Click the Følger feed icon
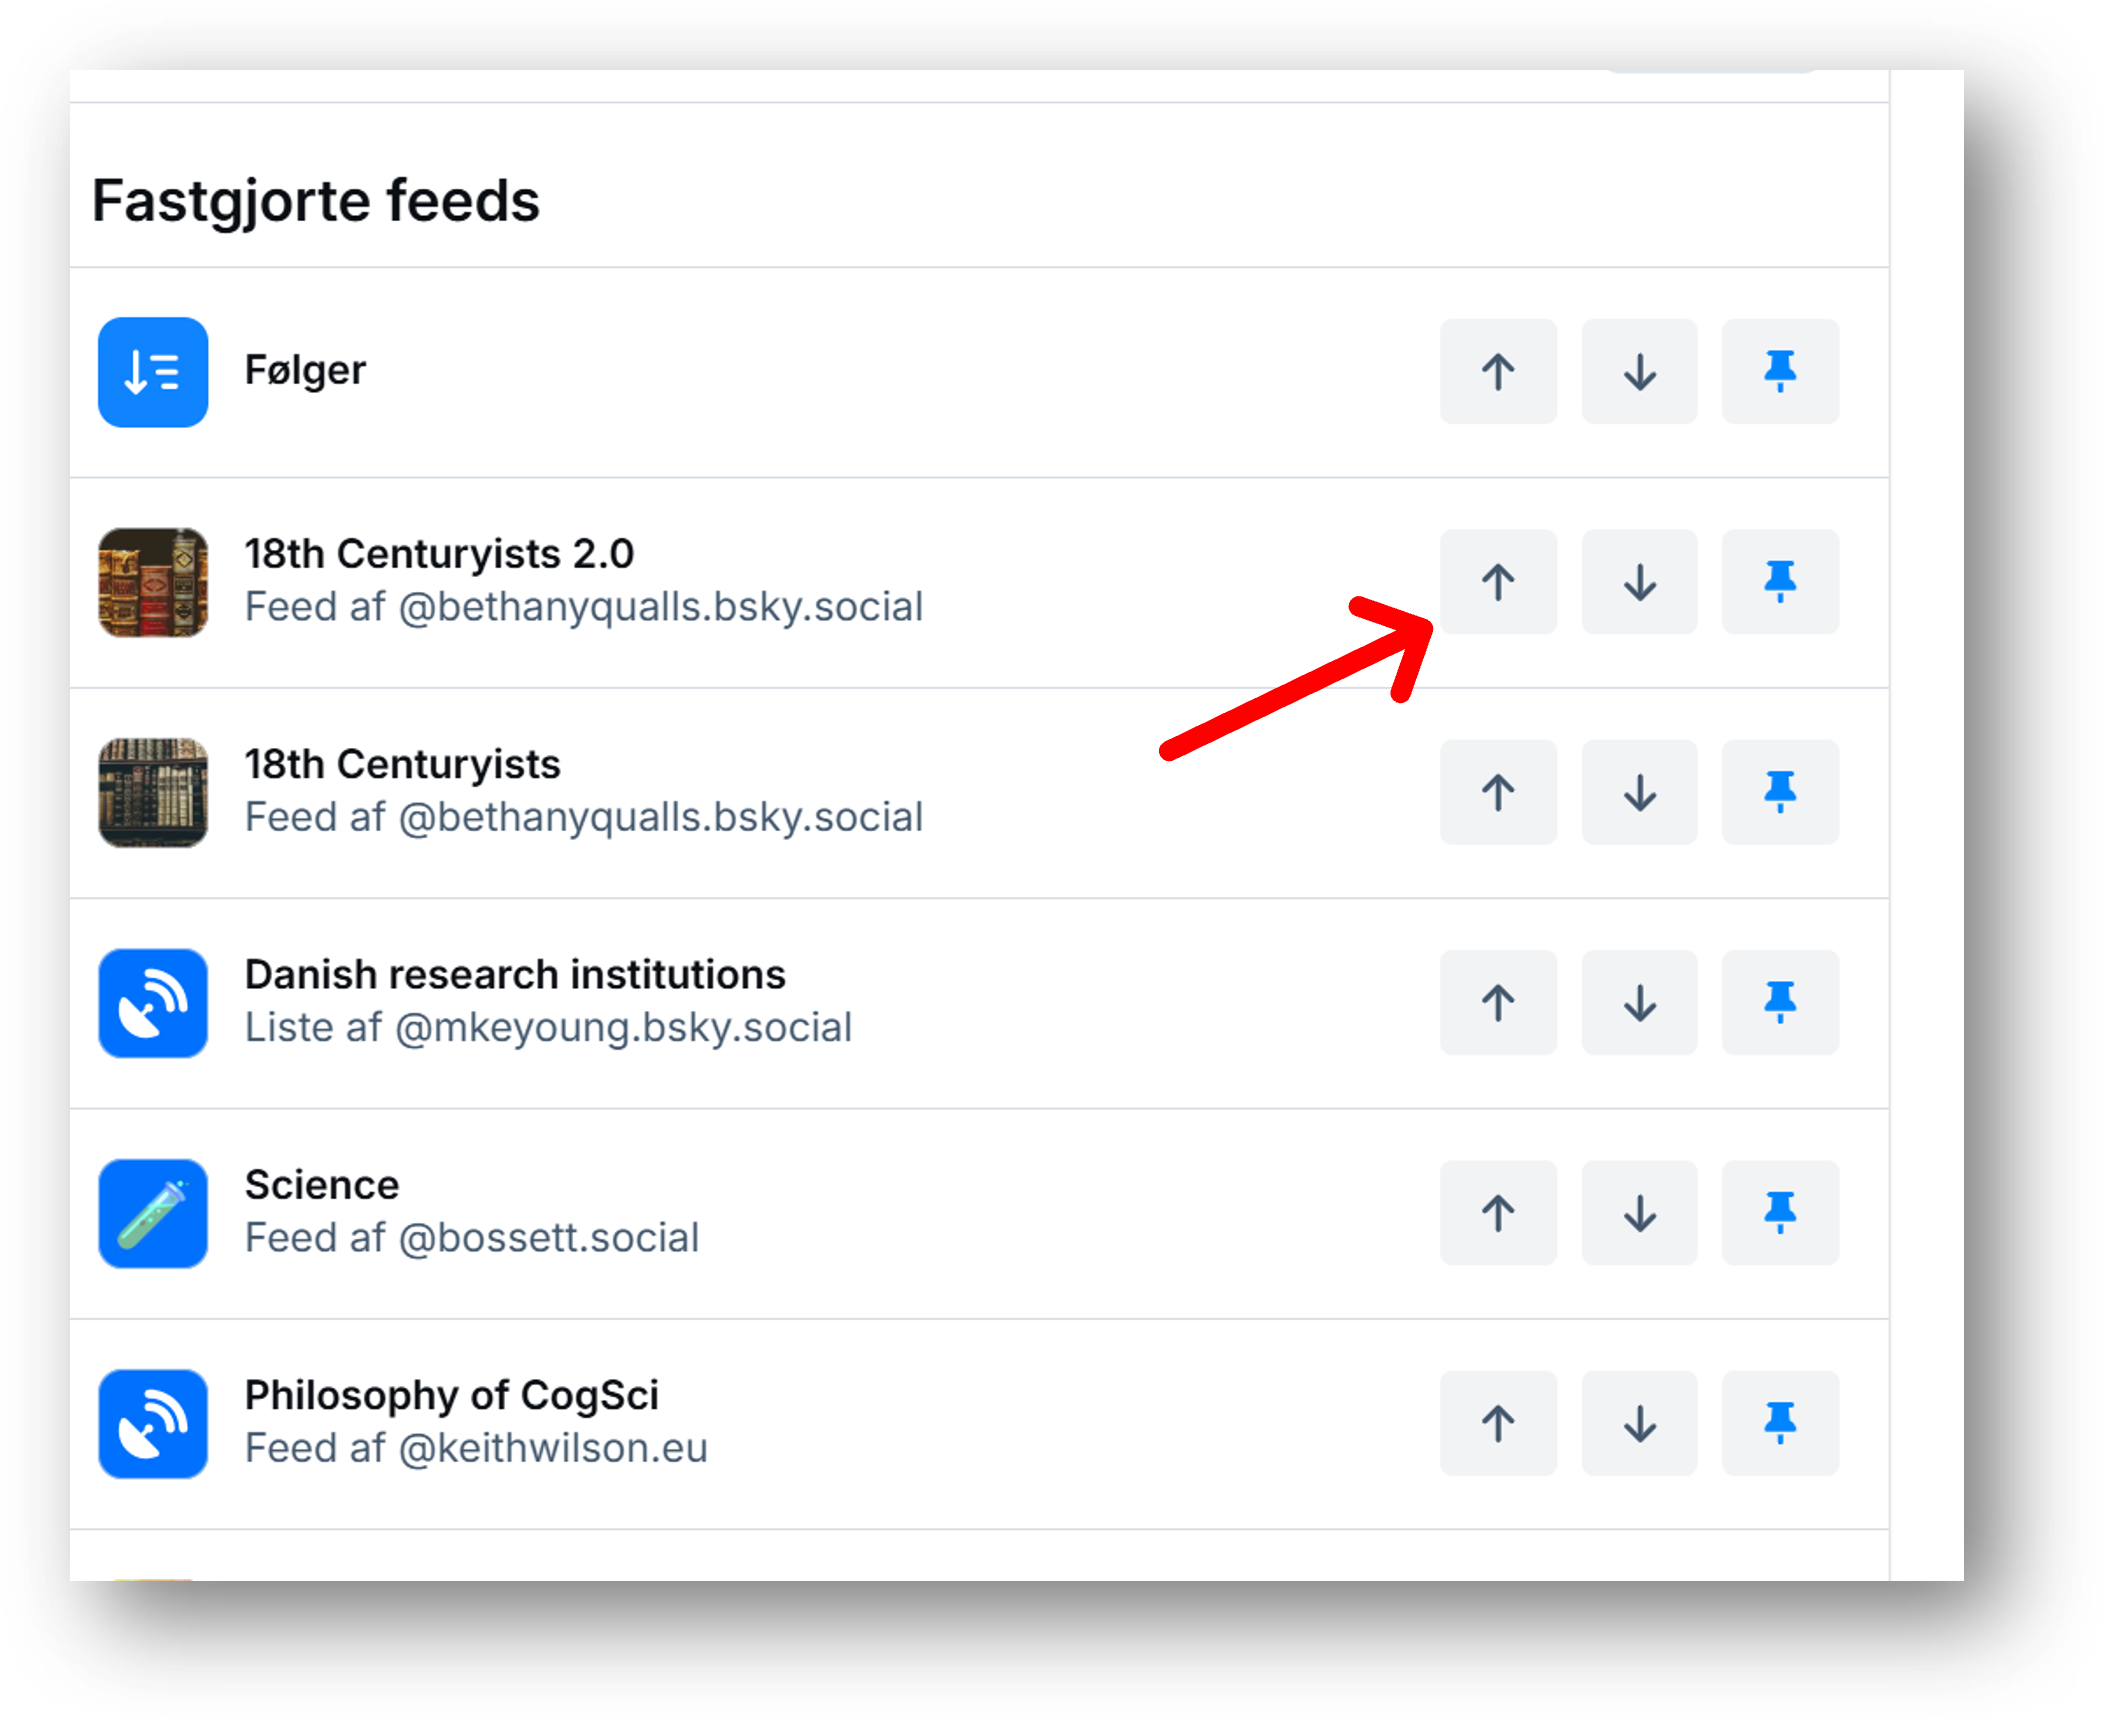The height and width of the screenshot is (1723, 2106). coord(153,372)
